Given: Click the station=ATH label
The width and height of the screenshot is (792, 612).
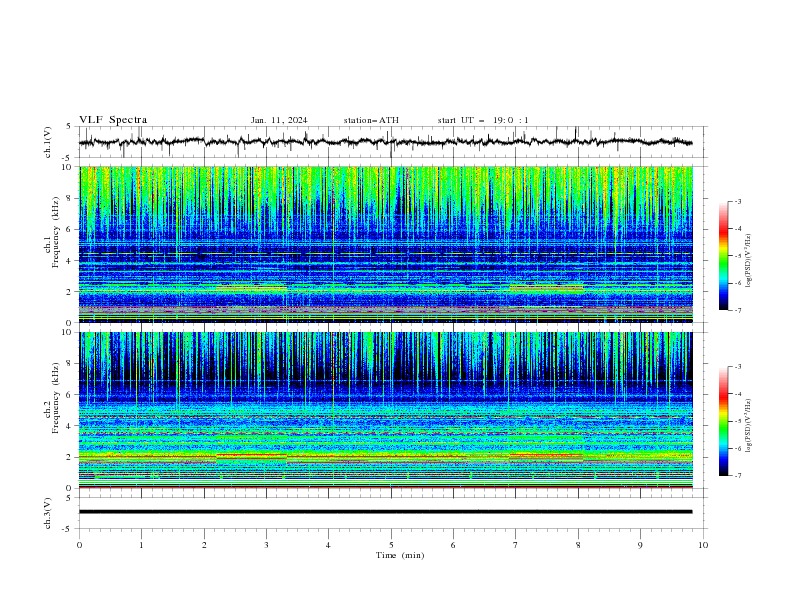Looking at the screenshot, I should 371,120.
